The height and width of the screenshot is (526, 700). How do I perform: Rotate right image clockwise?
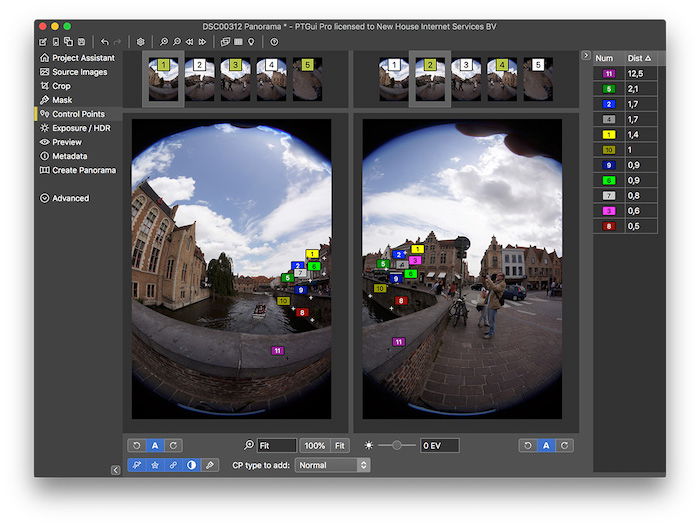pos(565,445)
